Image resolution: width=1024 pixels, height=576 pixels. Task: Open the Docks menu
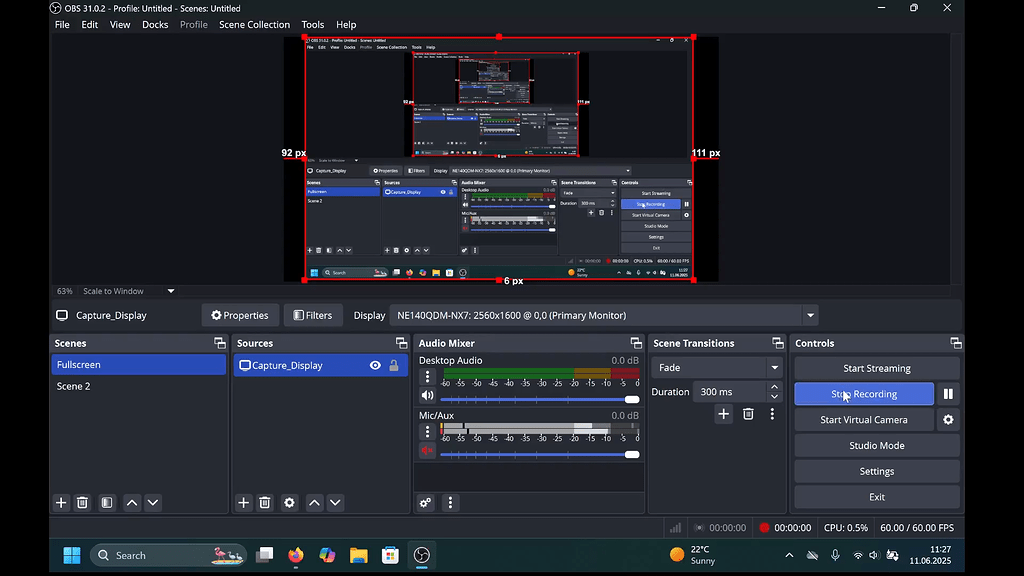click(155, 25)
